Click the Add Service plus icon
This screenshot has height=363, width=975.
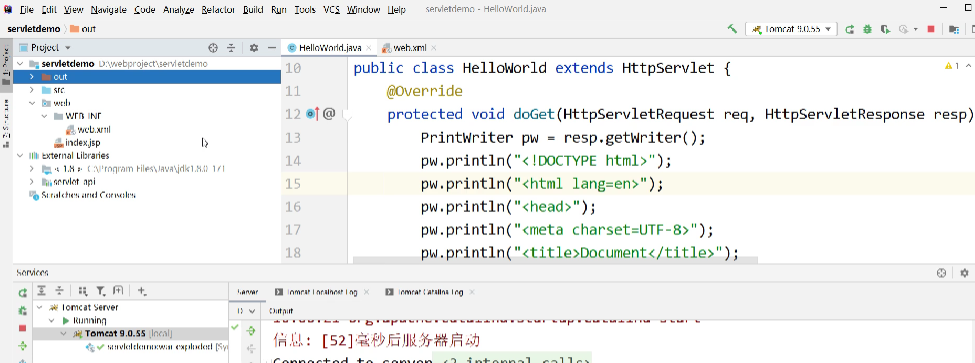[142, 290]
